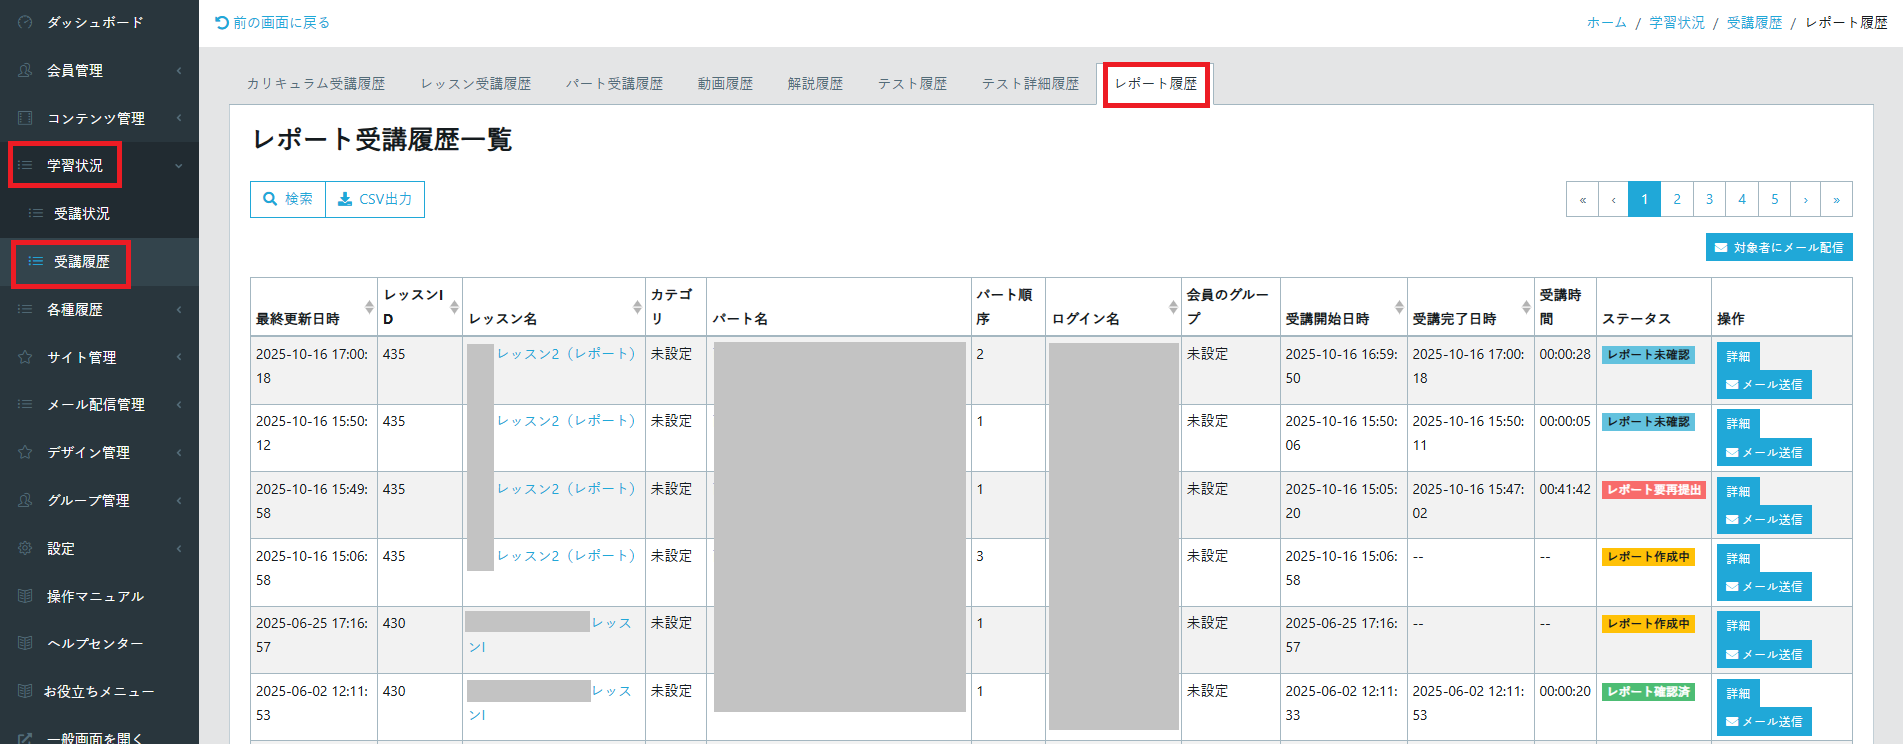Go to page 3 in pagination
Image resolution: width=1903 pixels, height=744 pixels.
(x=1709, y=199)
